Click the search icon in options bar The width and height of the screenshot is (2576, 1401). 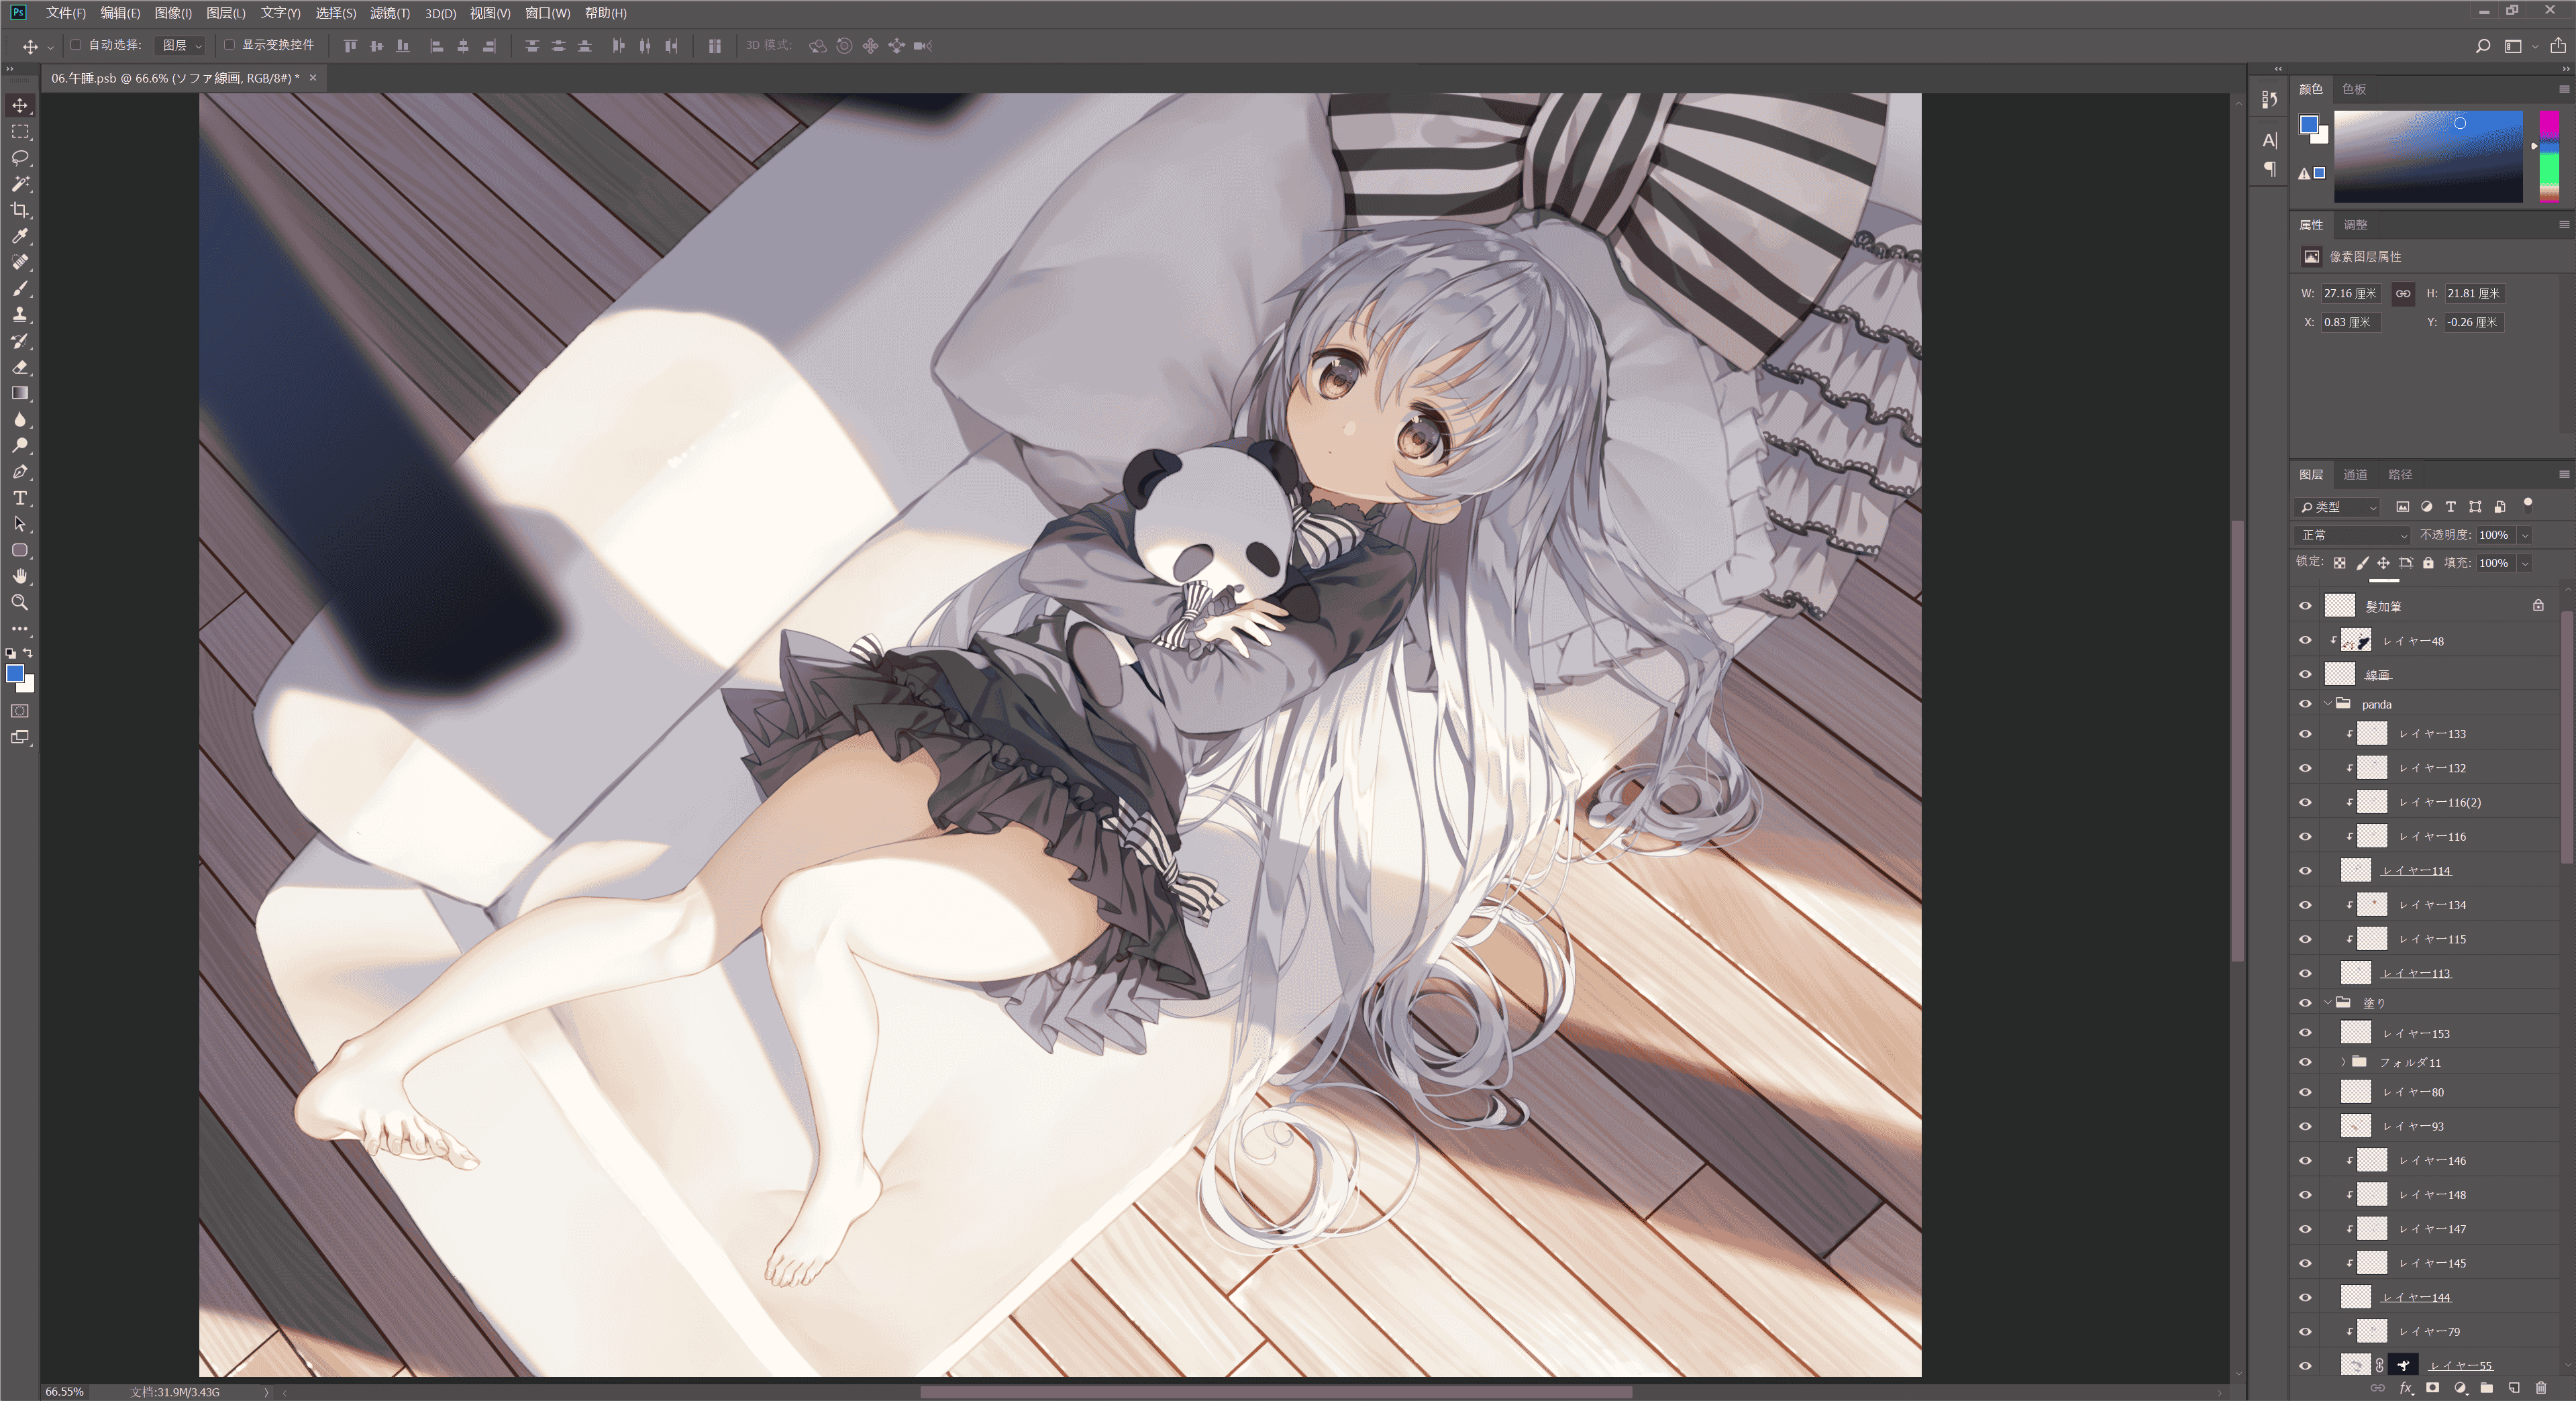[2483, 46]
